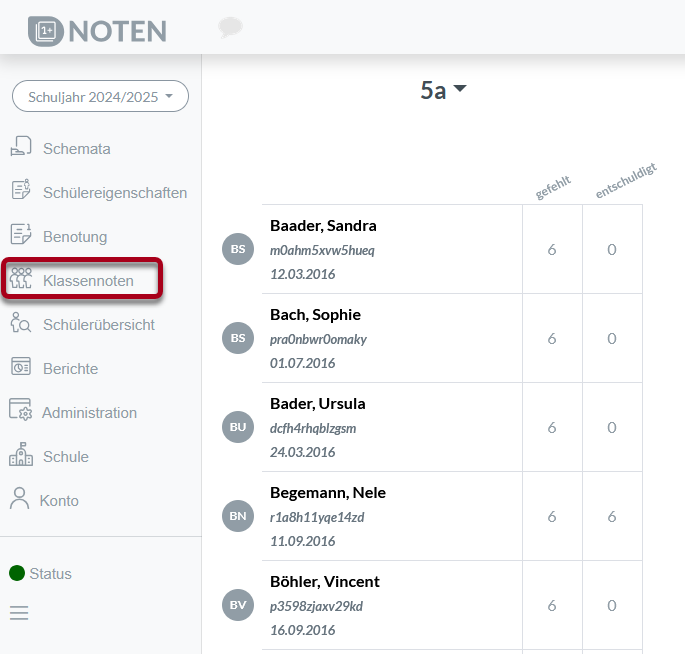Click the Berichte report icon
This screenshot has height=654, width=685.
tap(21, 368)
